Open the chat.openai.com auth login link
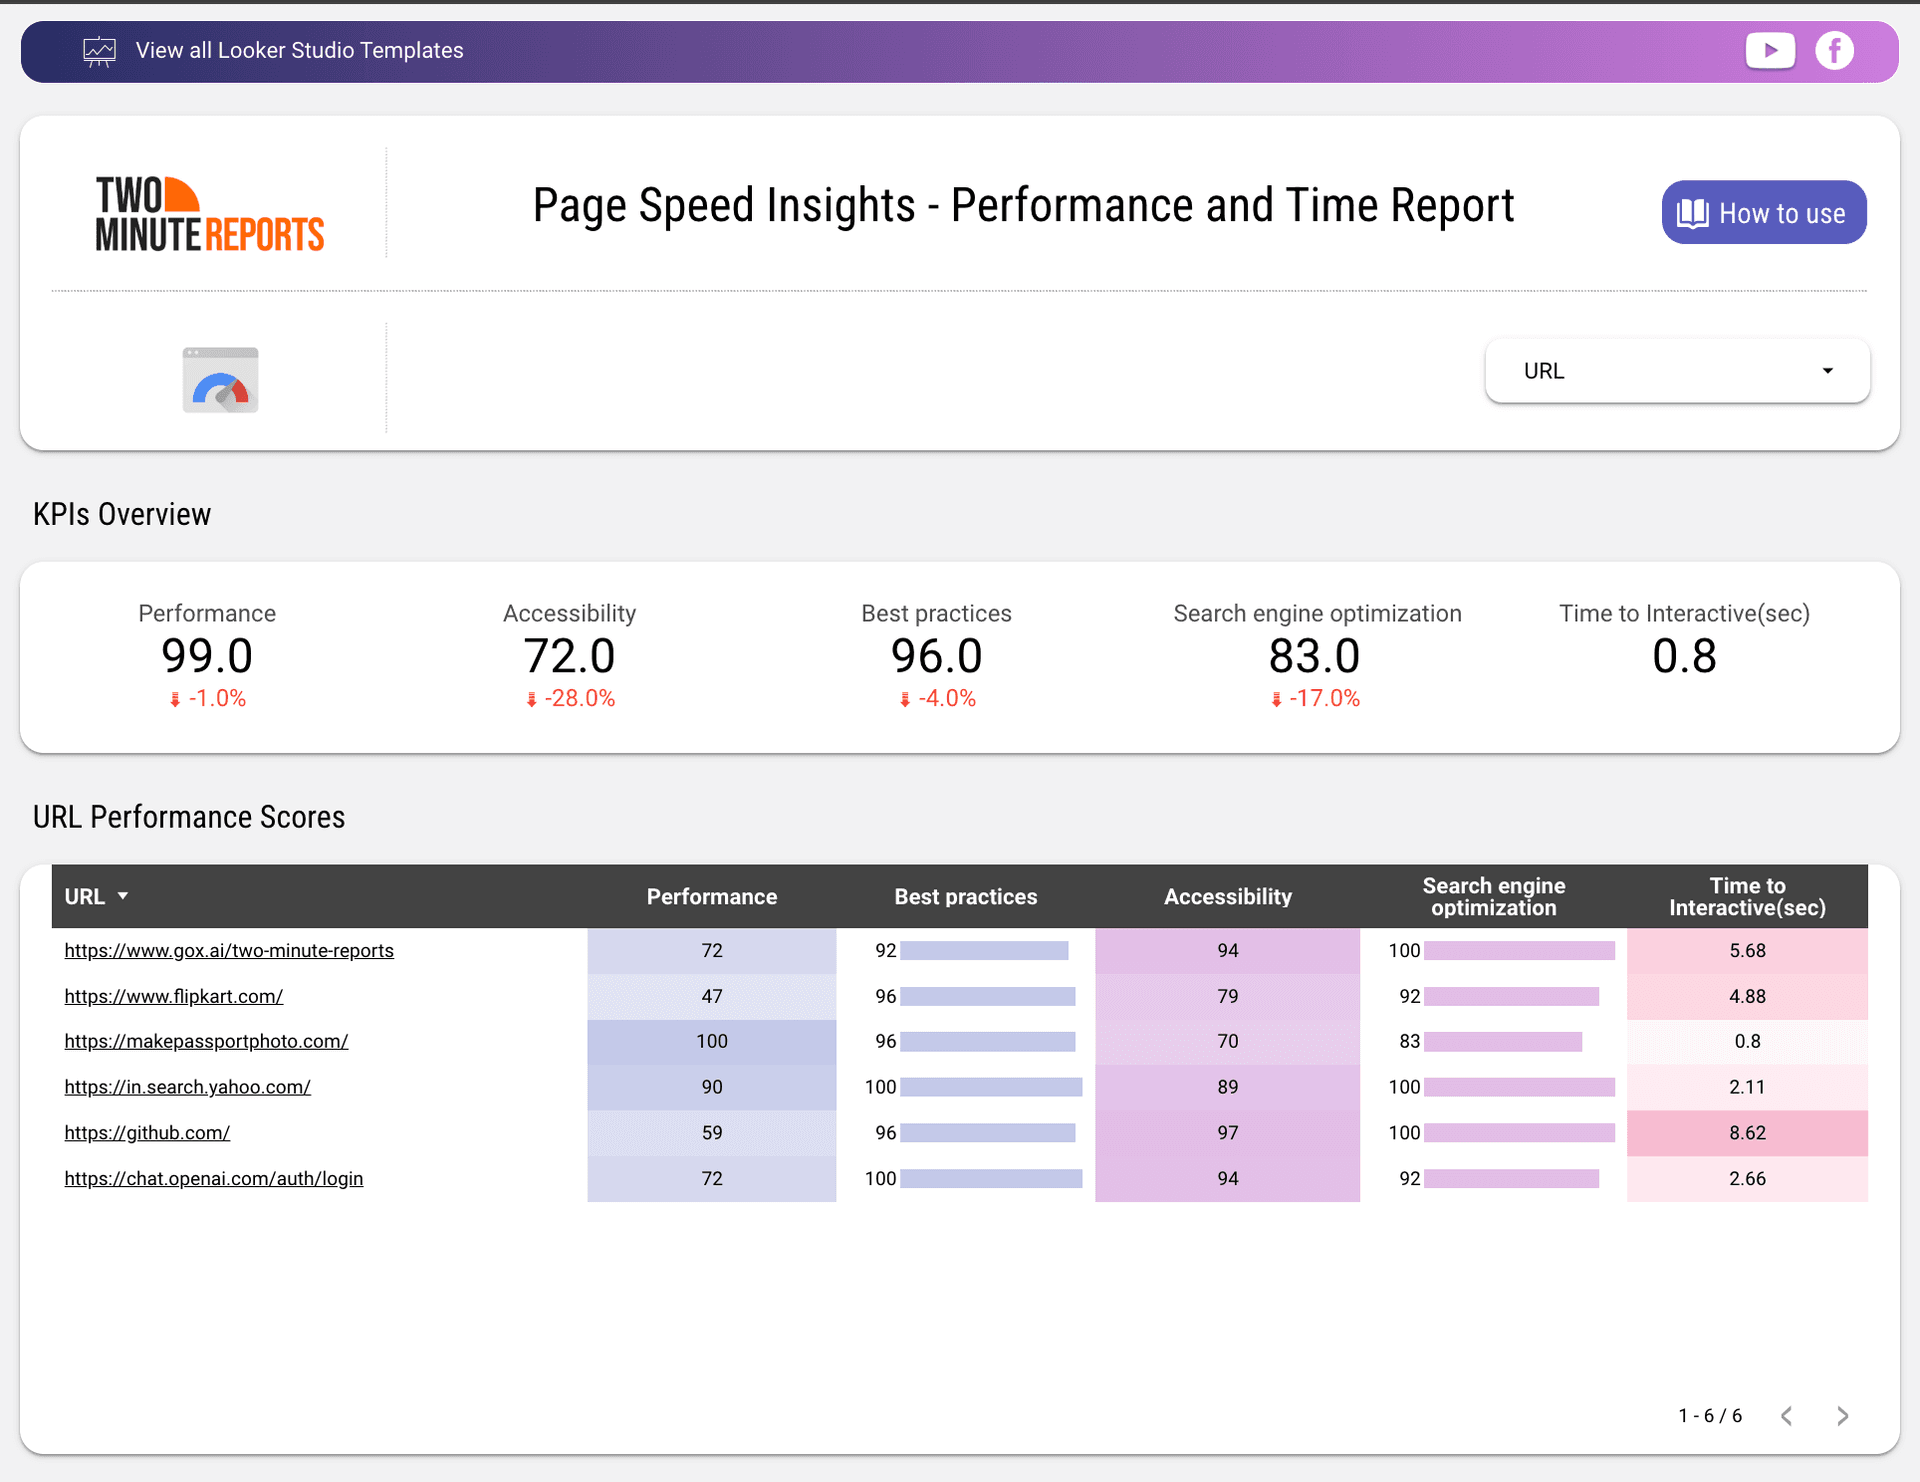This screenshot has width=1920, height=1482. pyautogui.click(x=213, y=1178)
